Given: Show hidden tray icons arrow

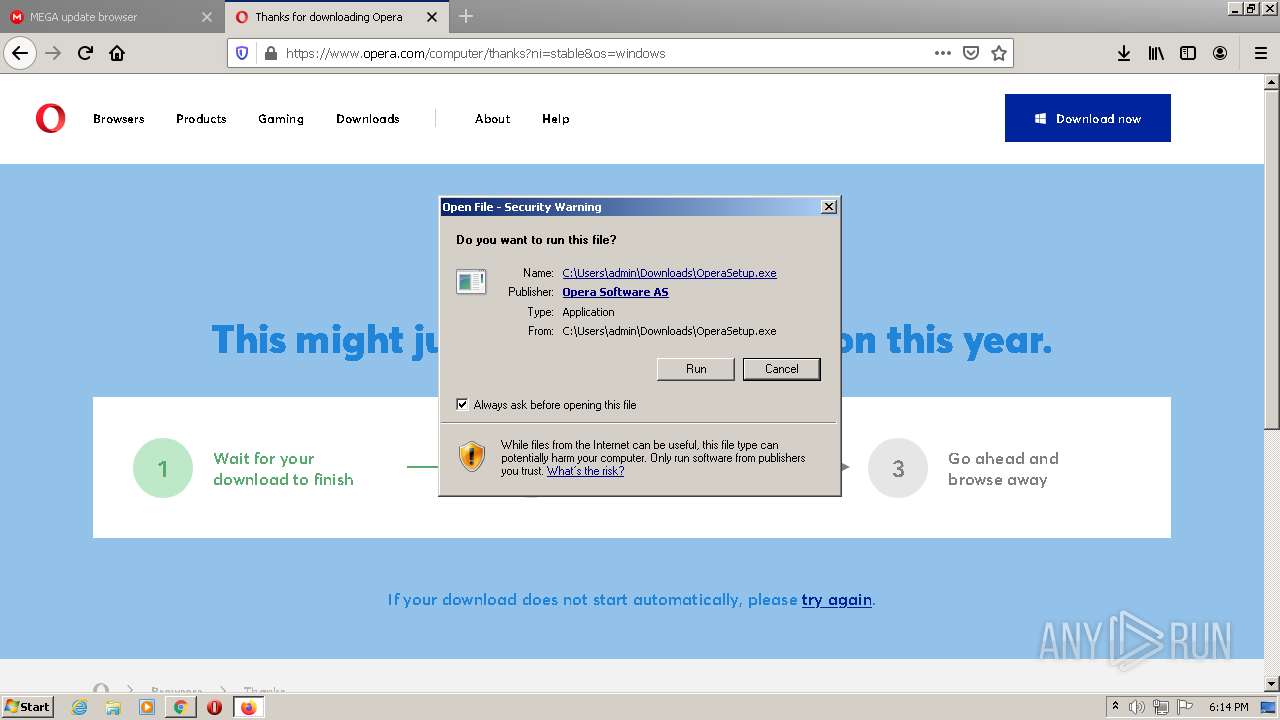Looking at the screenshot, I should pos(1115,707).
